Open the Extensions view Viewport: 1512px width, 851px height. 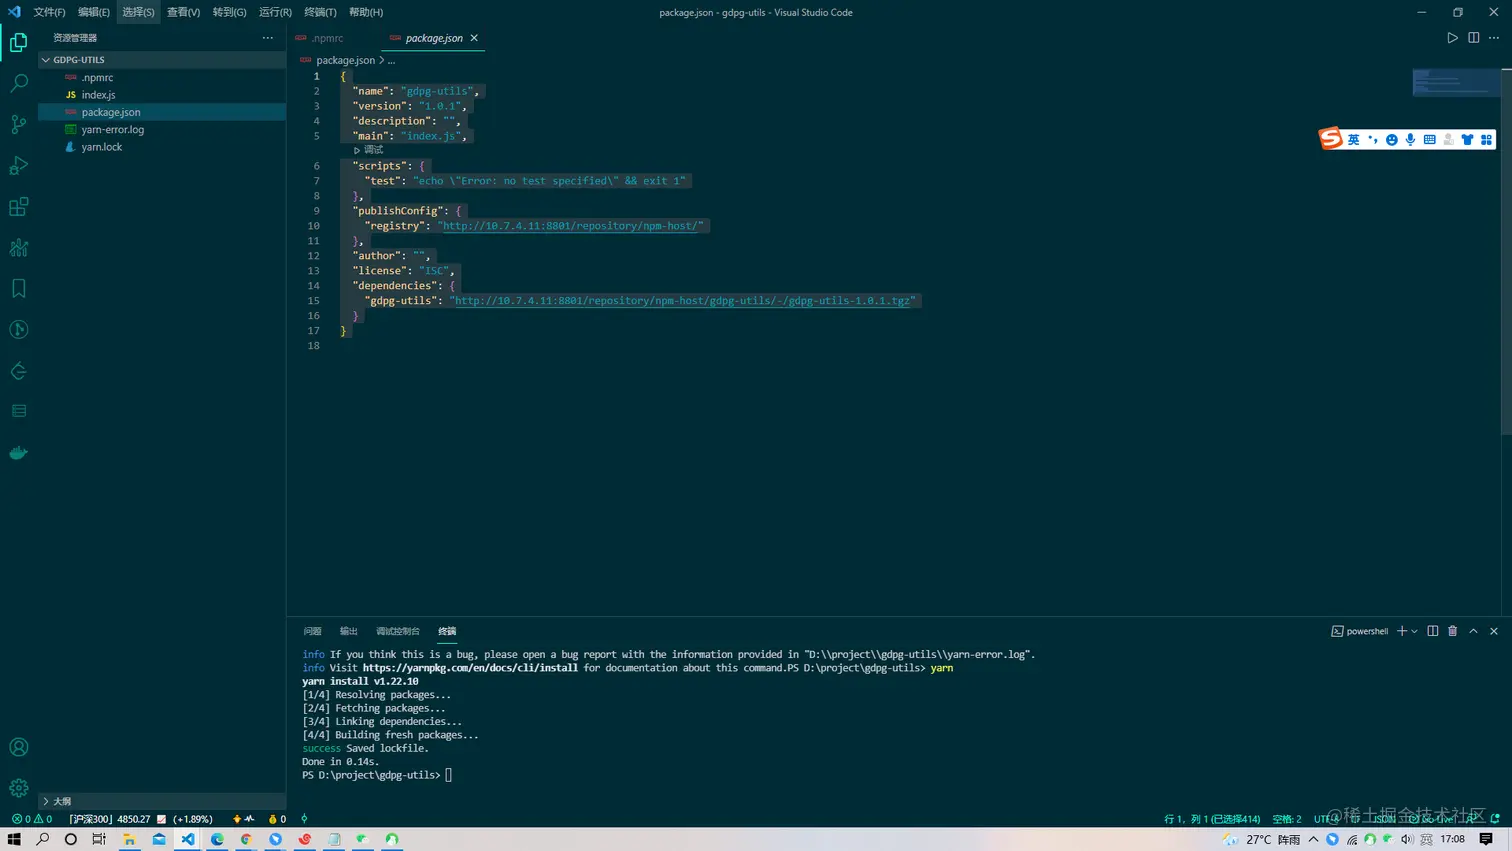coord(18,207)
